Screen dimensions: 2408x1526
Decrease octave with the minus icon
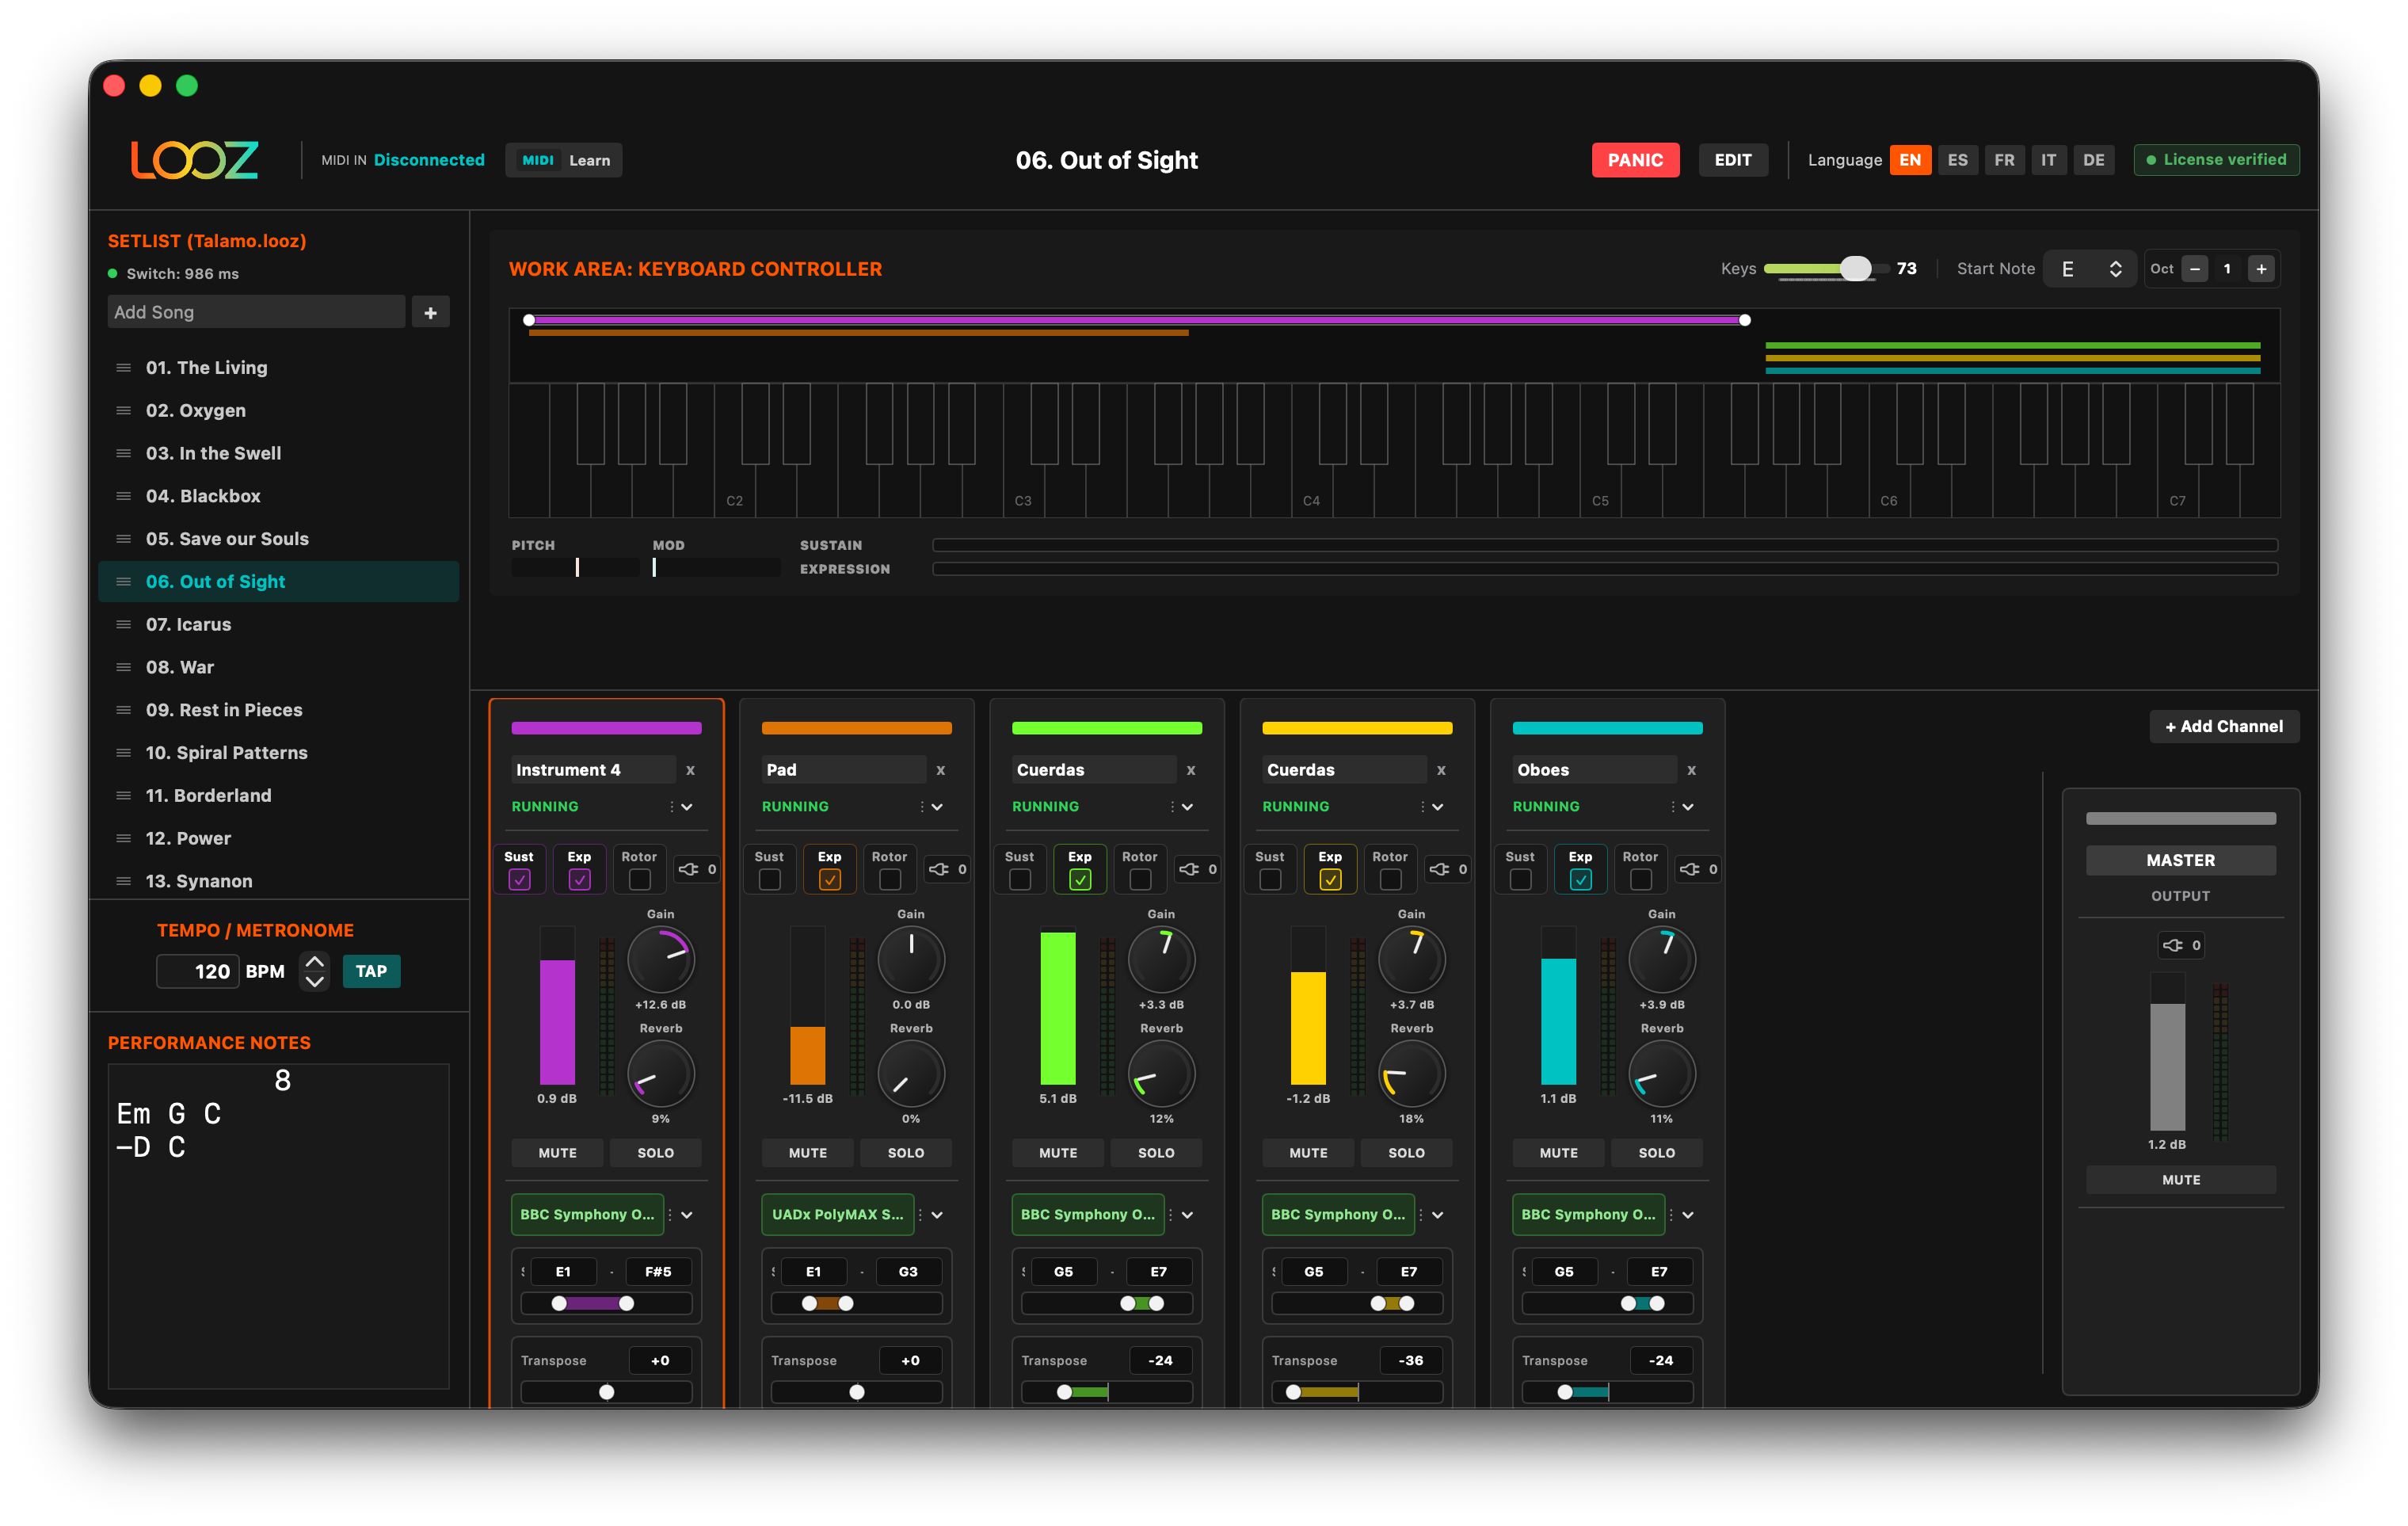[x=2195, y=269]
